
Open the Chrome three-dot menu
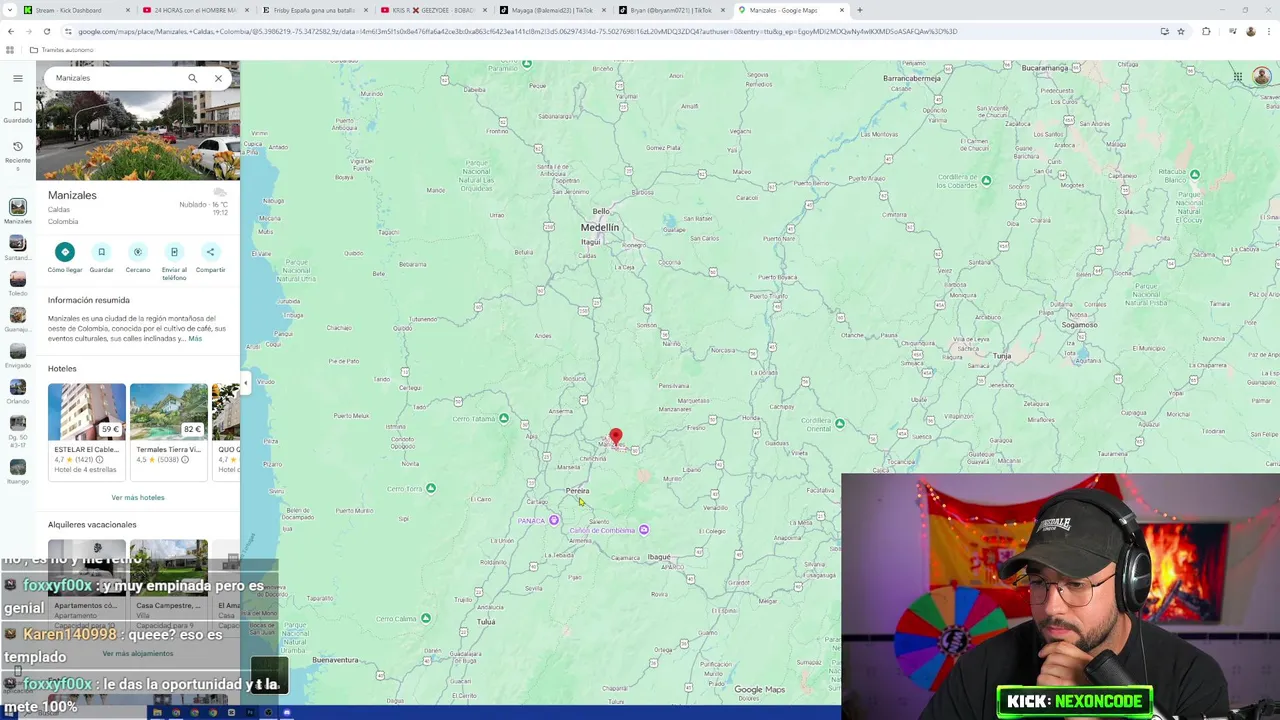point(1269,31)
